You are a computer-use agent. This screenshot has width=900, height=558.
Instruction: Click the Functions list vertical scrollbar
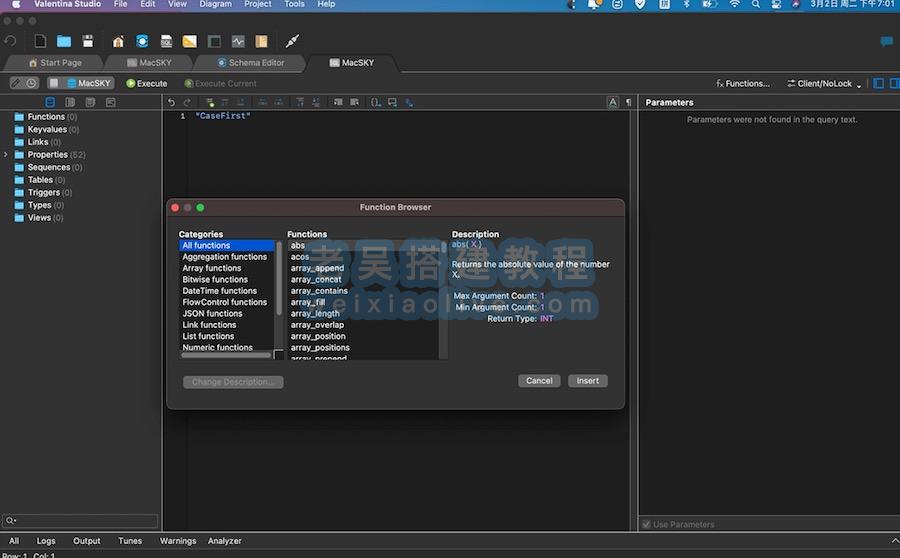(x=443, y=247)
